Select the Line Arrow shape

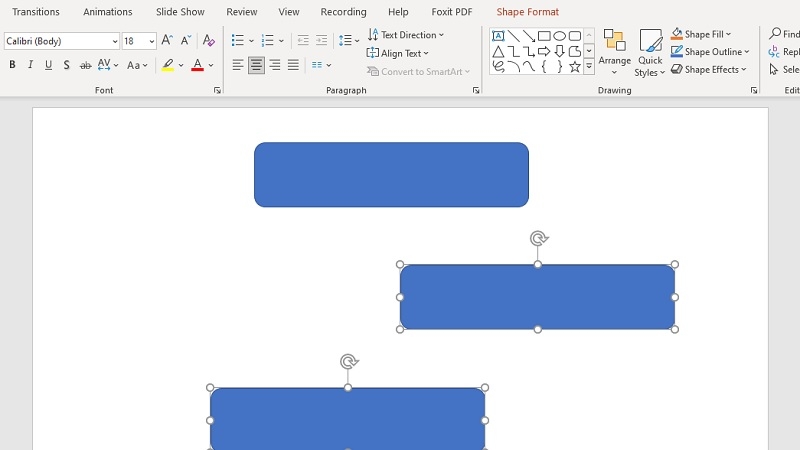point(529,36)
